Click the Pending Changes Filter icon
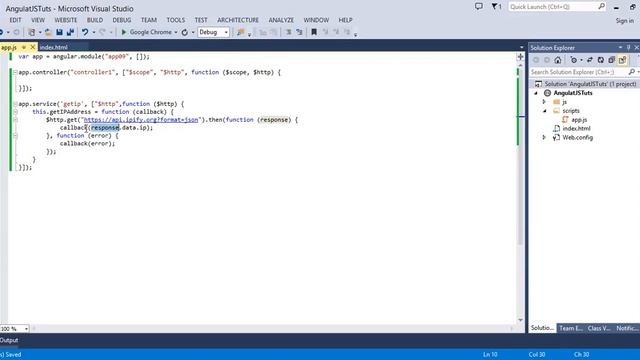Image resolution: width=640 pixels, height=360 pixels. coord(573,60)
